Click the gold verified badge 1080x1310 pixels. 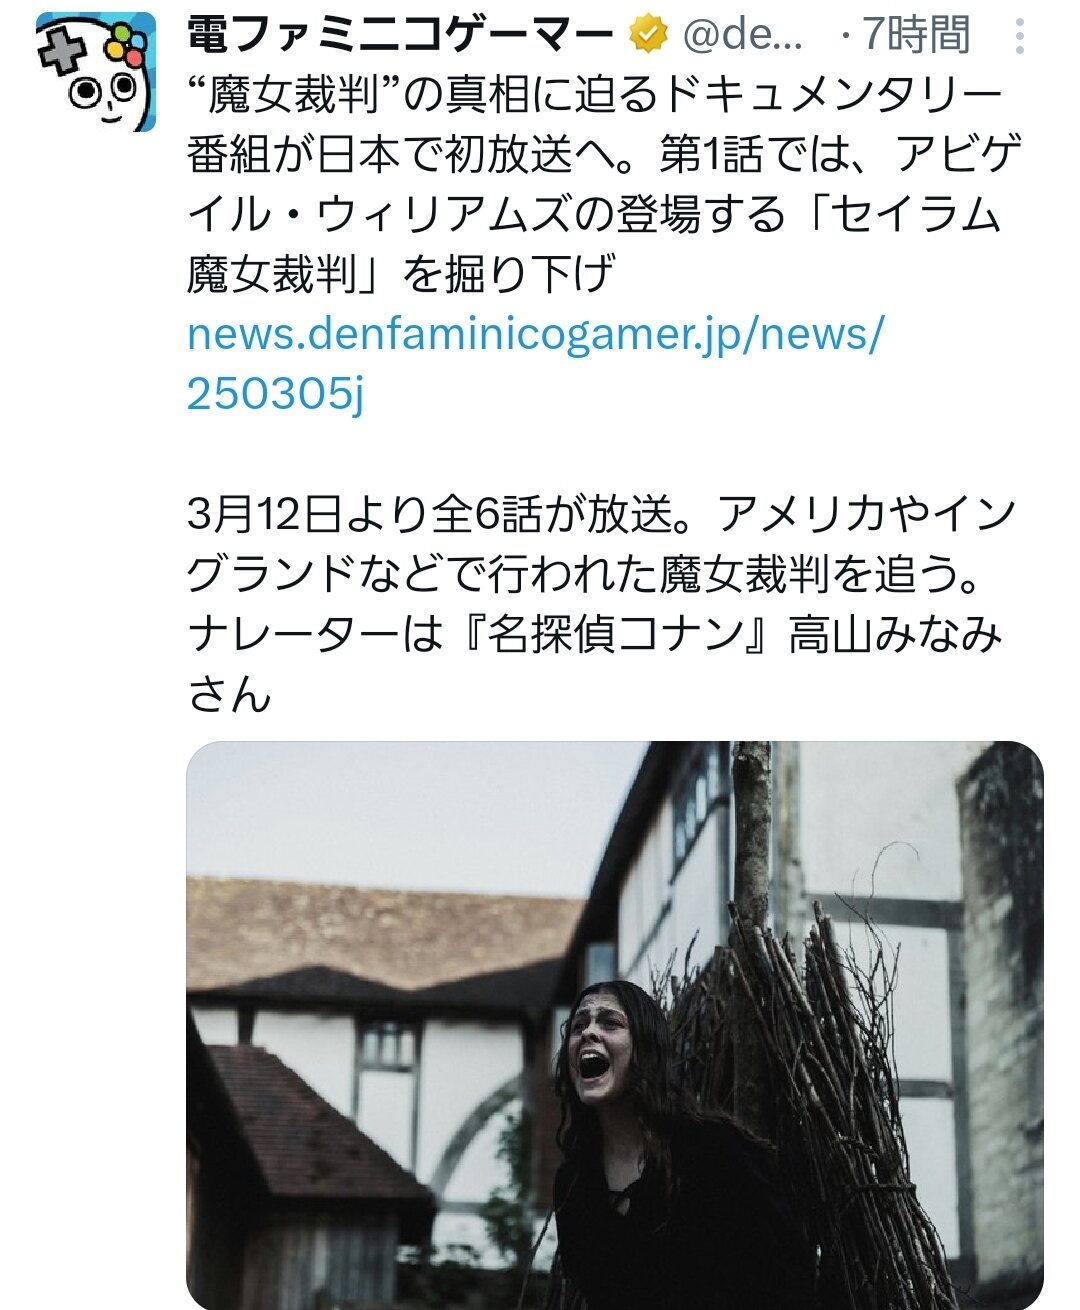pos(648,36)
